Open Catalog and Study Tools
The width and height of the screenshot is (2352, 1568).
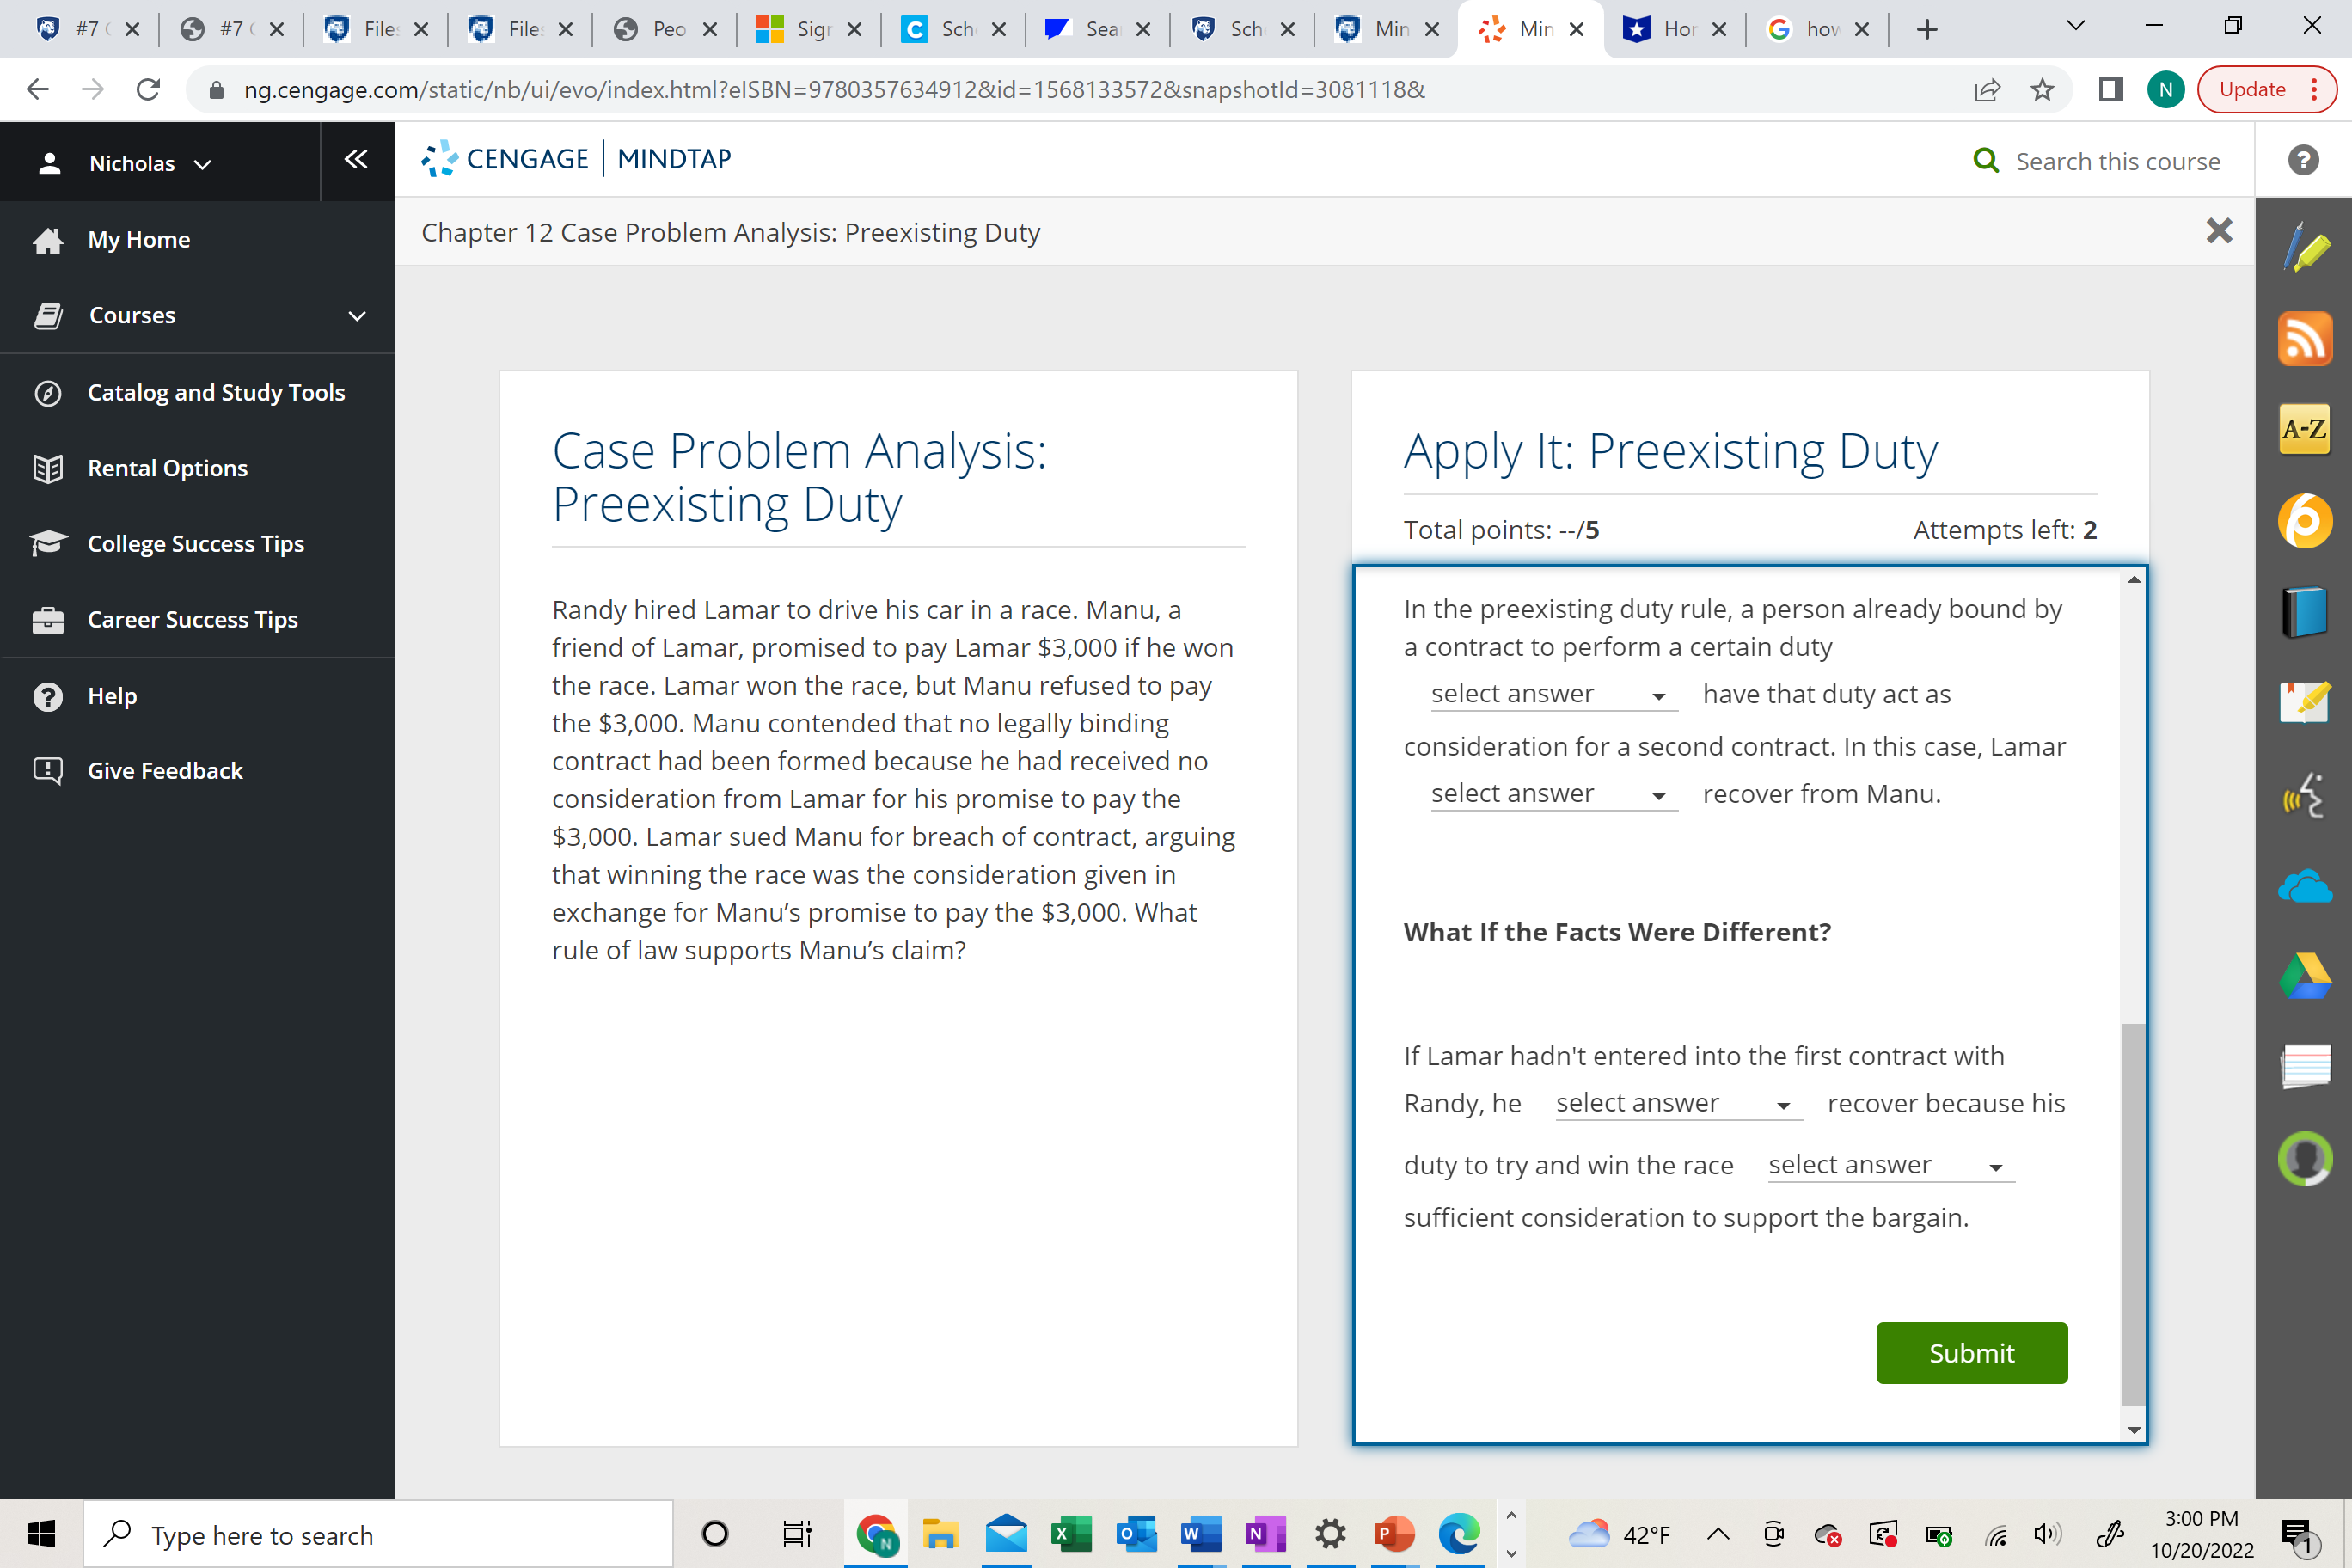[x=216, y=392]
